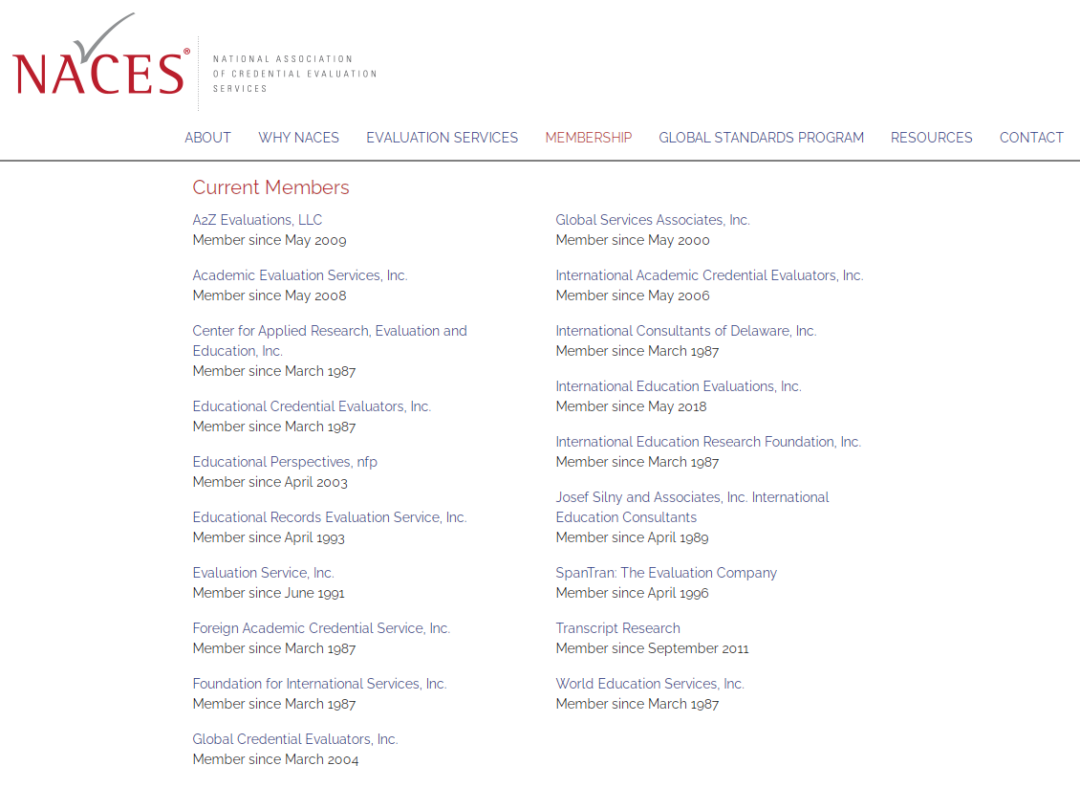Select text 'Member since September 2011'
1080x788 pixels.
click(x=652, y=648)
